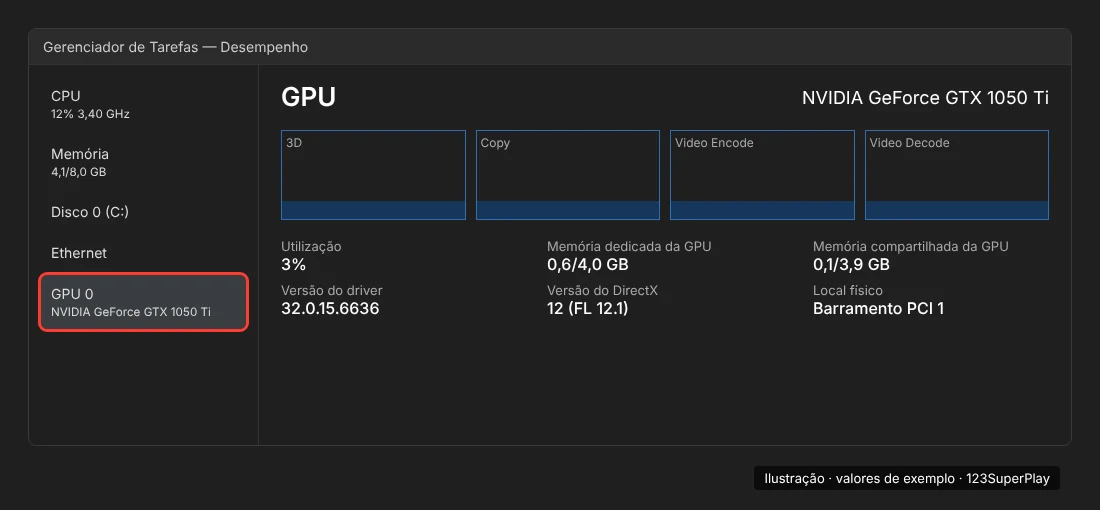1100x510 pixels.
Task: Click driver version 32.0.15.6636
Action: pos(330,308)
